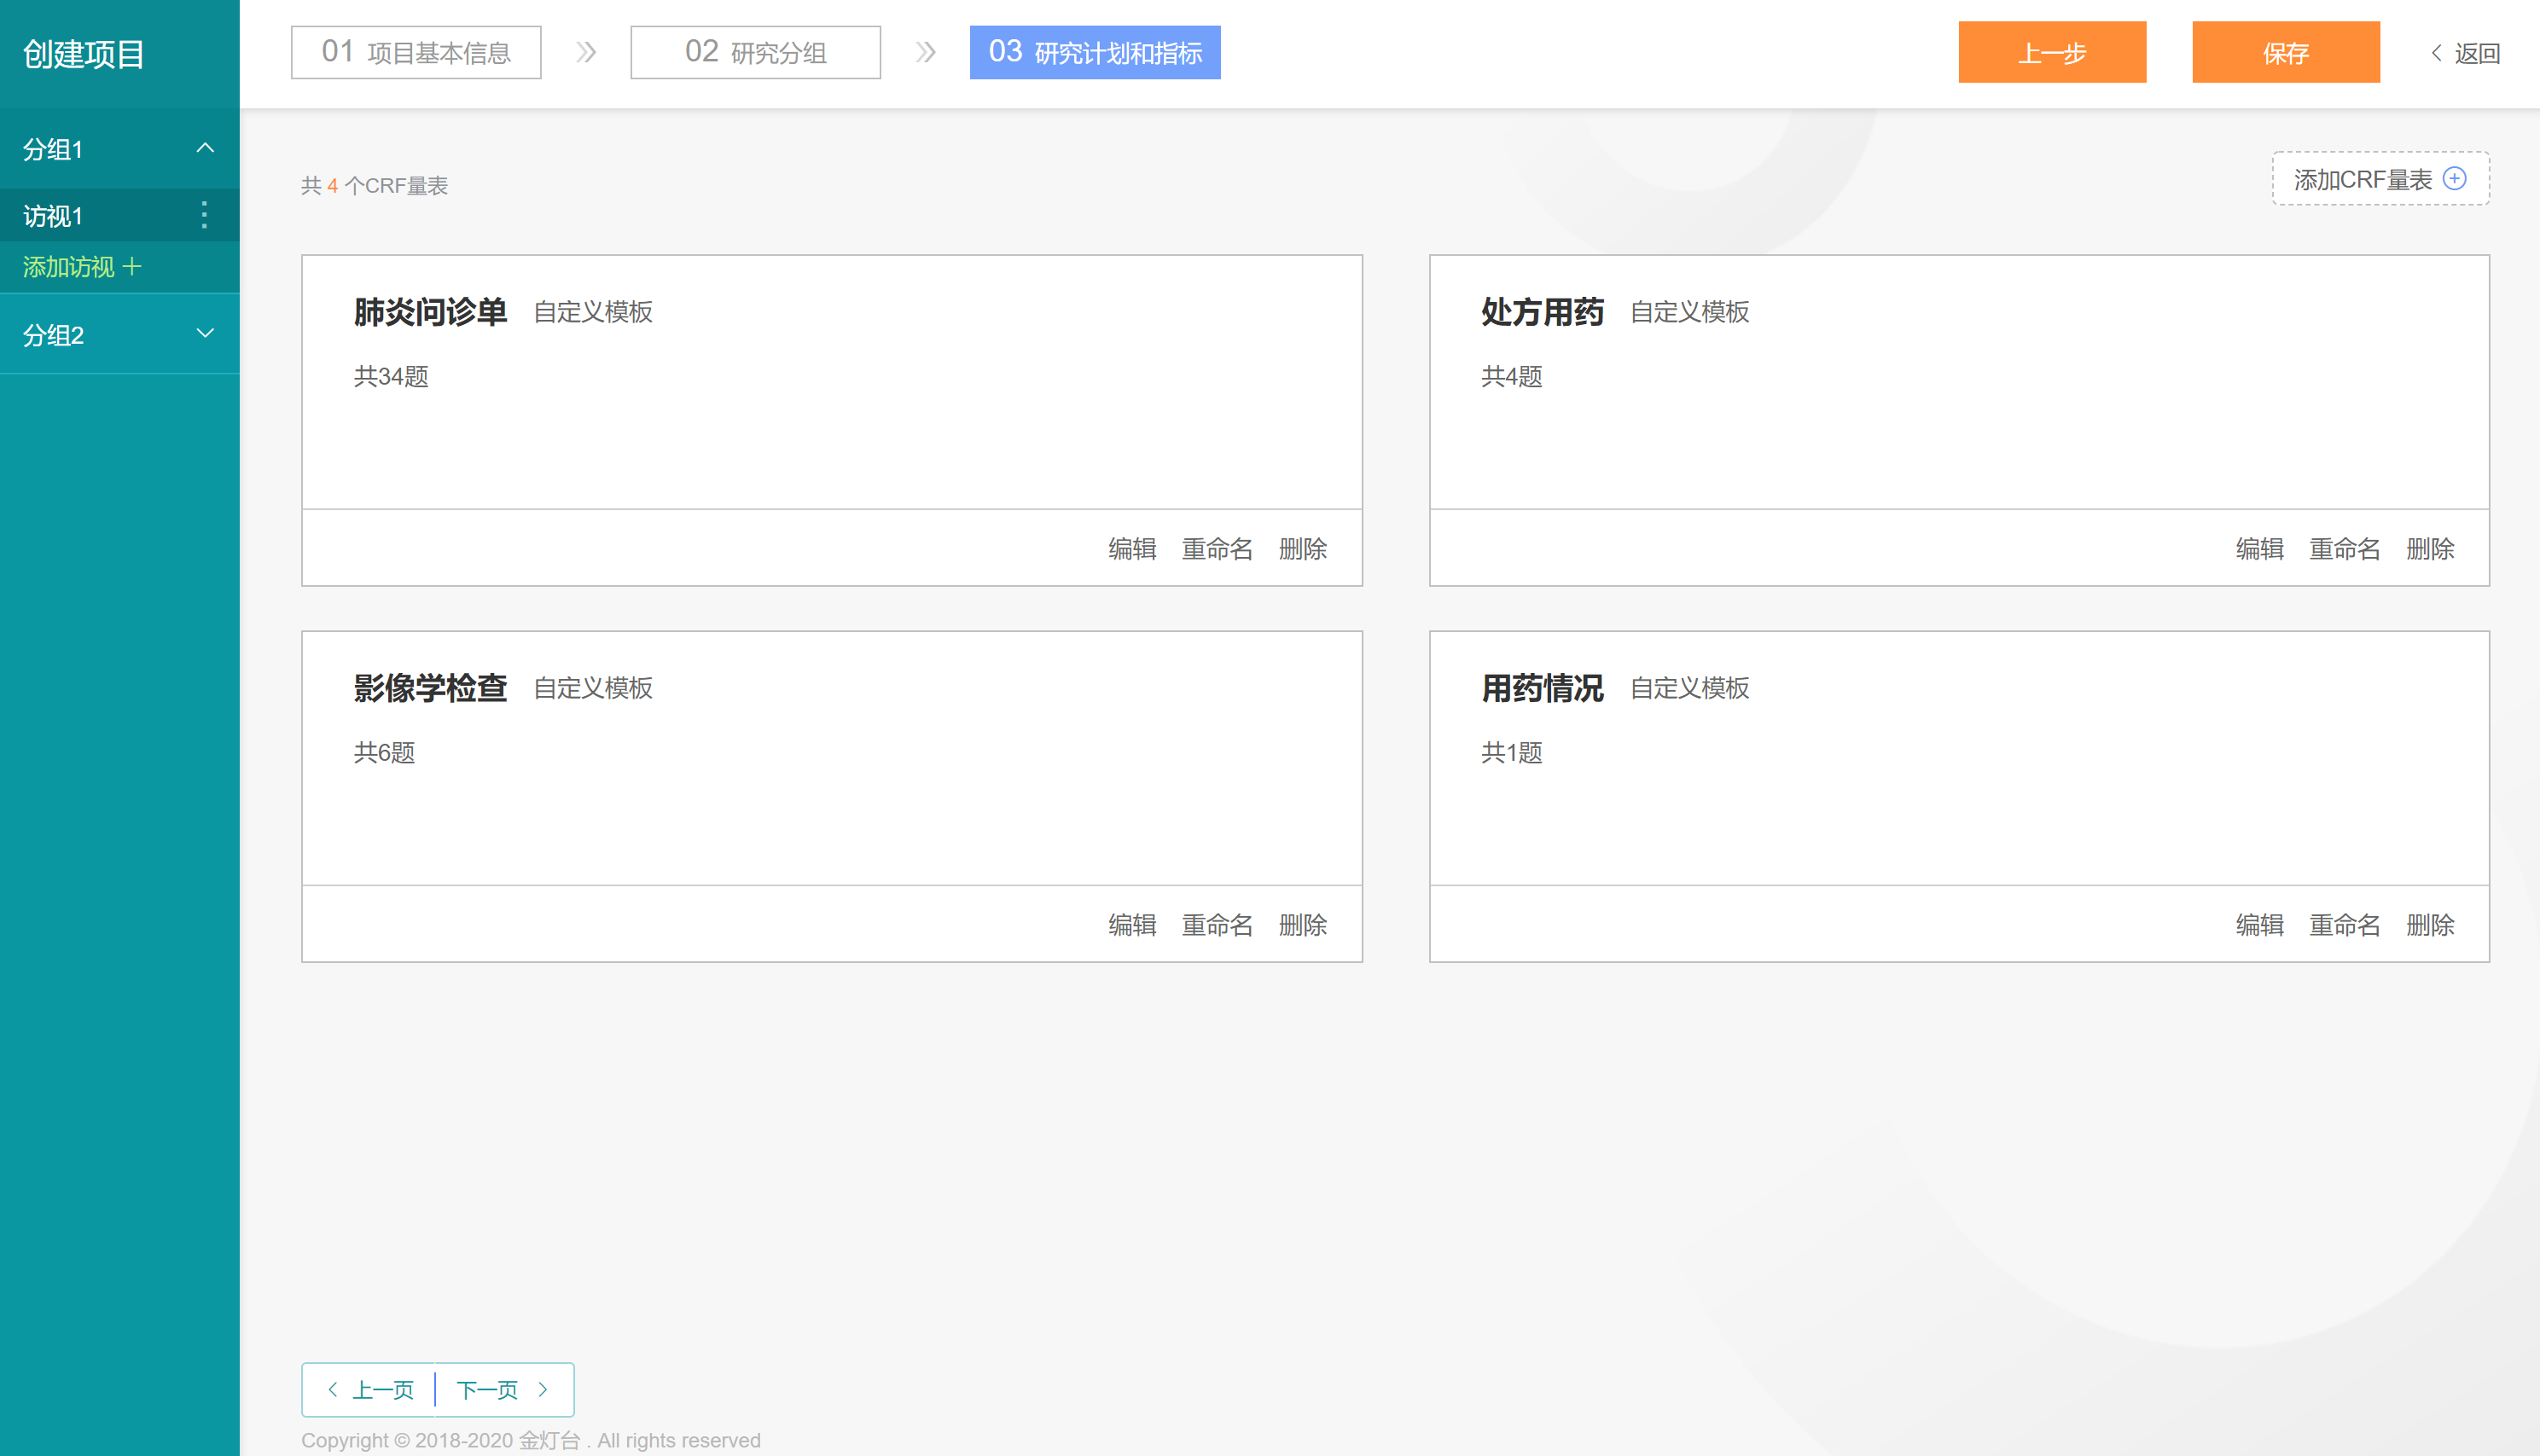
Task: Delete the 影像学检查 form
Action: tap(1302, 925)
